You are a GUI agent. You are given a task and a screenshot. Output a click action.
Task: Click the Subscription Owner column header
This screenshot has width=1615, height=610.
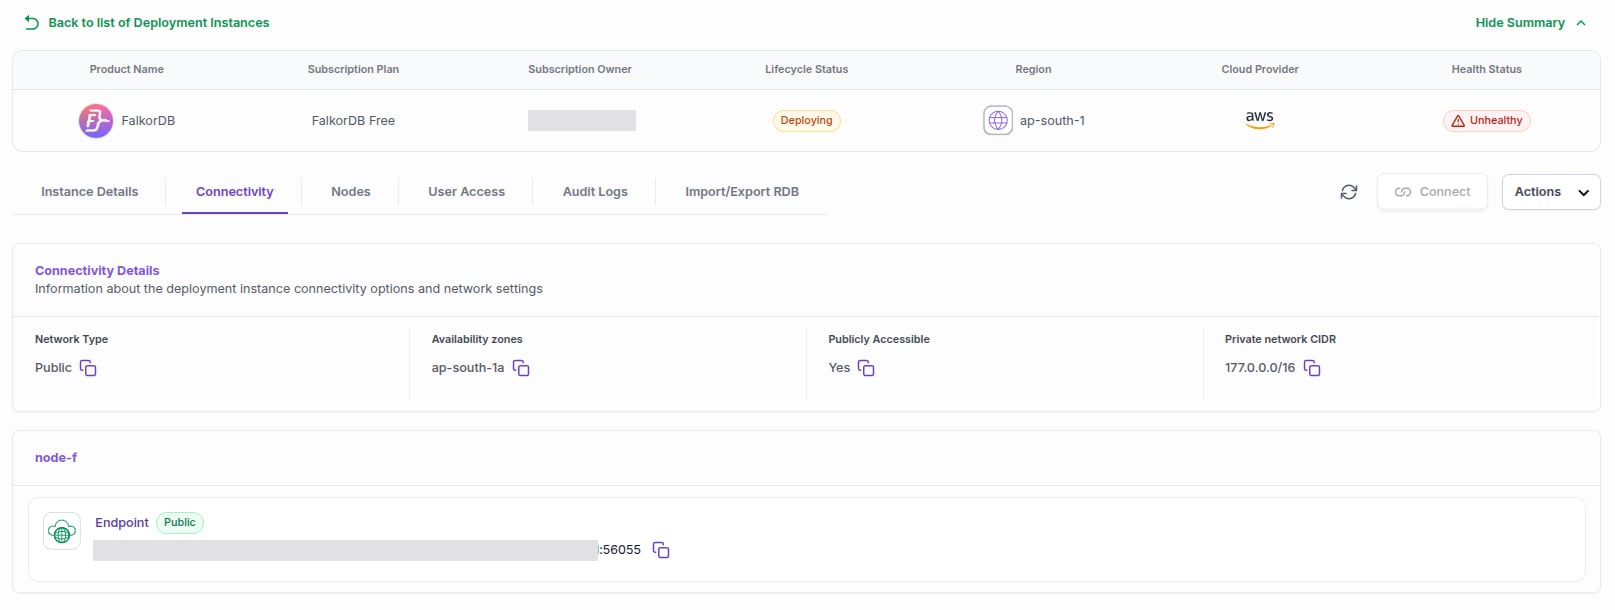[580, 70]
